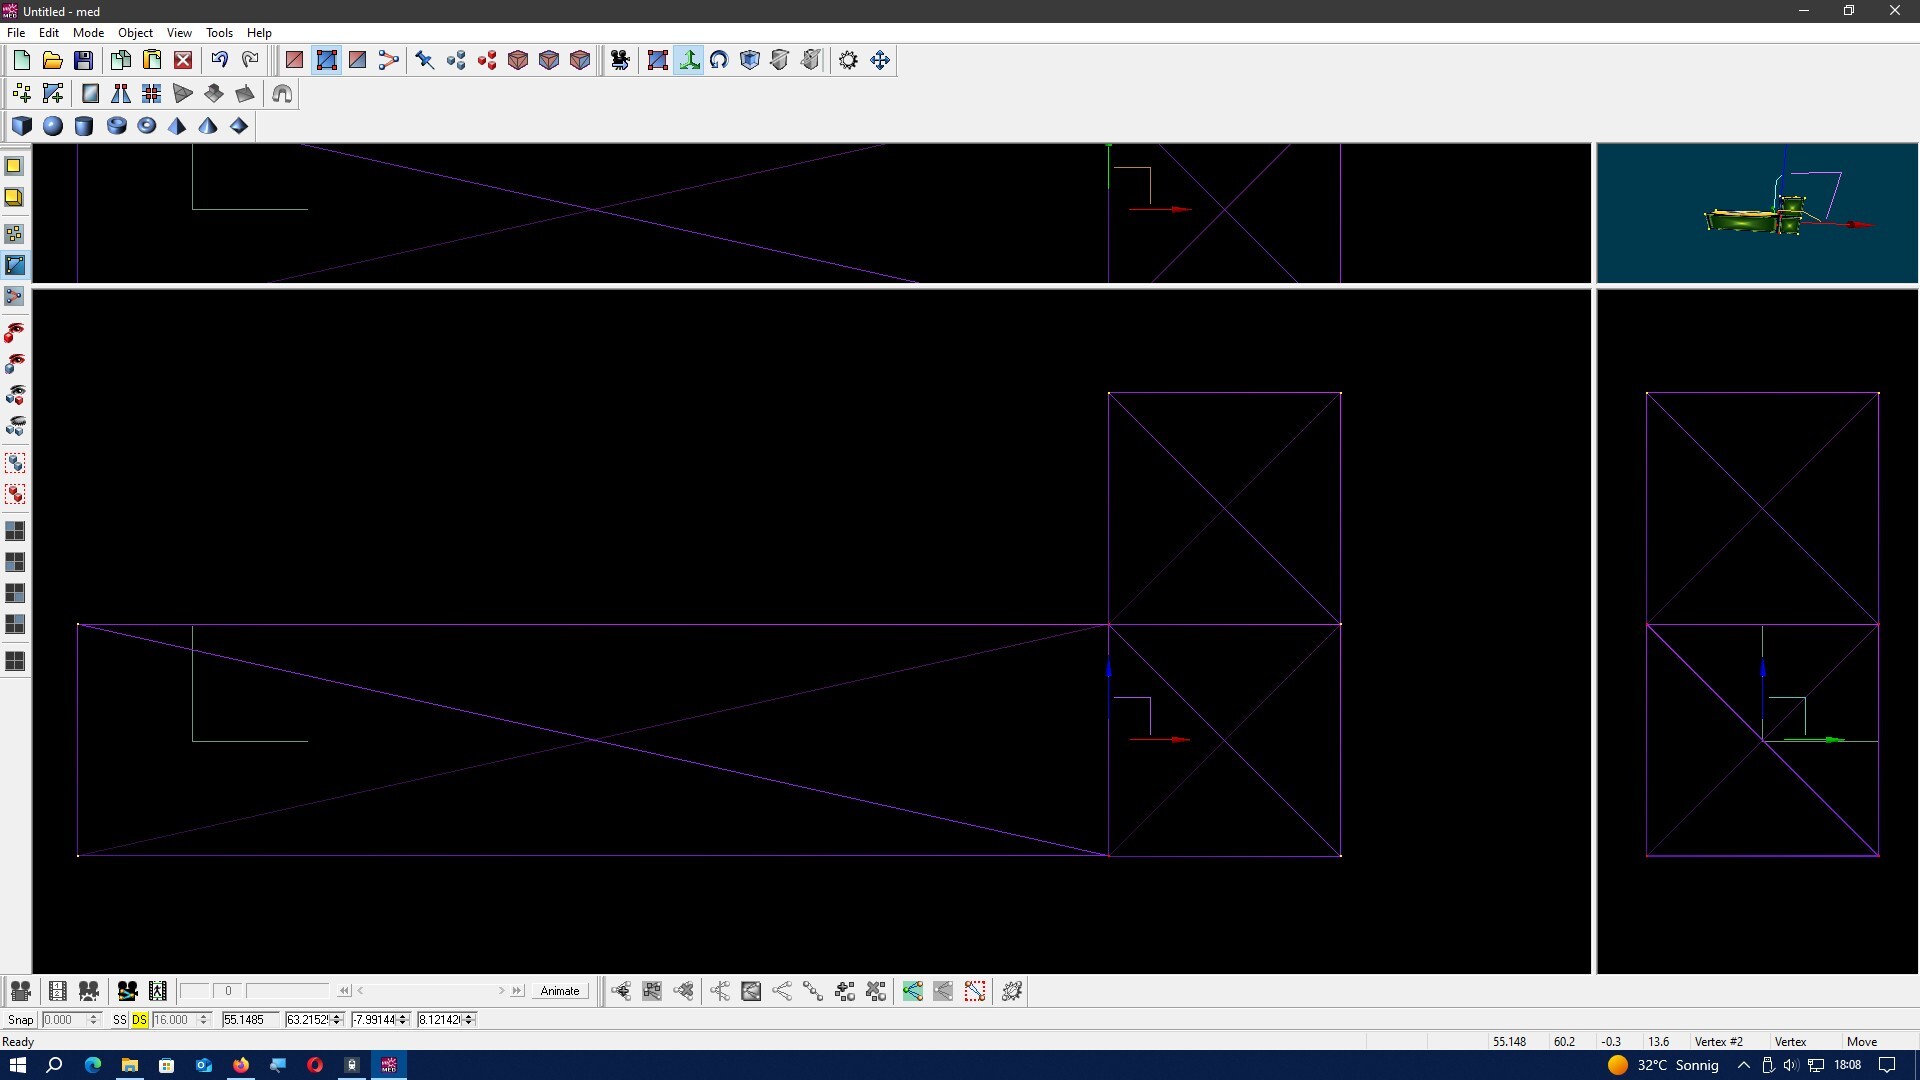Click the mirror tool icon
Viewport: 1920px width, 1080px height.
121,94
